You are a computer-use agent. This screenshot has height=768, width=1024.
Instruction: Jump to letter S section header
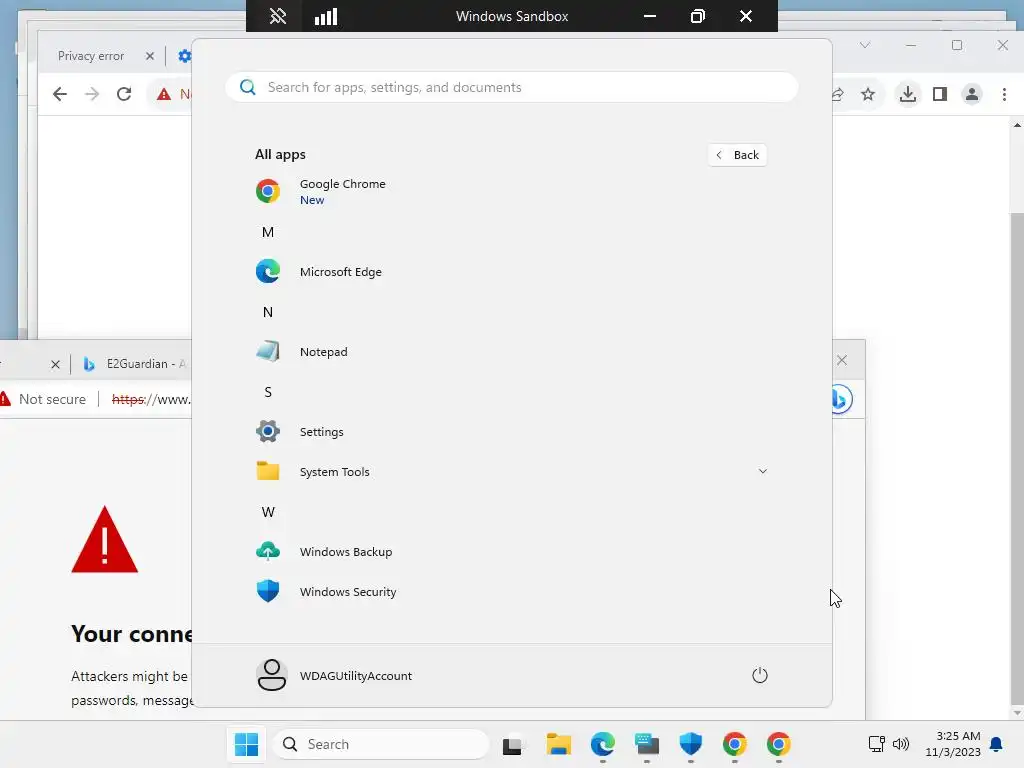(x=268, y=392)
